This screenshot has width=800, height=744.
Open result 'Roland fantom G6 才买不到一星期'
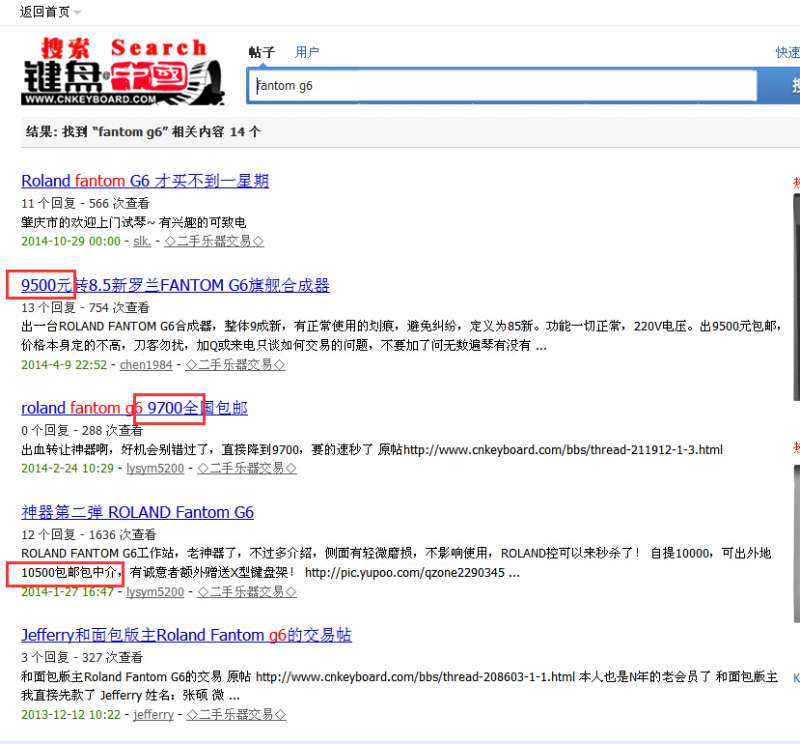click(145, 181)
